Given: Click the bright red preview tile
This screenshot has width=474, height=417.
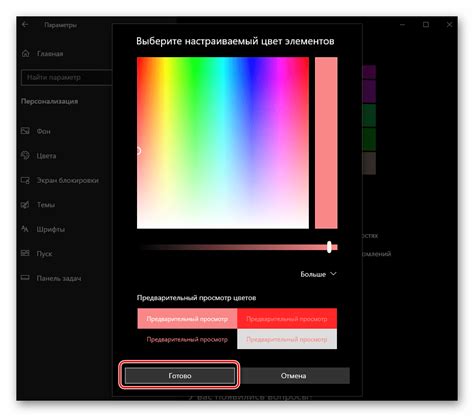Looking at the screenshot, I should coord(287,318).
